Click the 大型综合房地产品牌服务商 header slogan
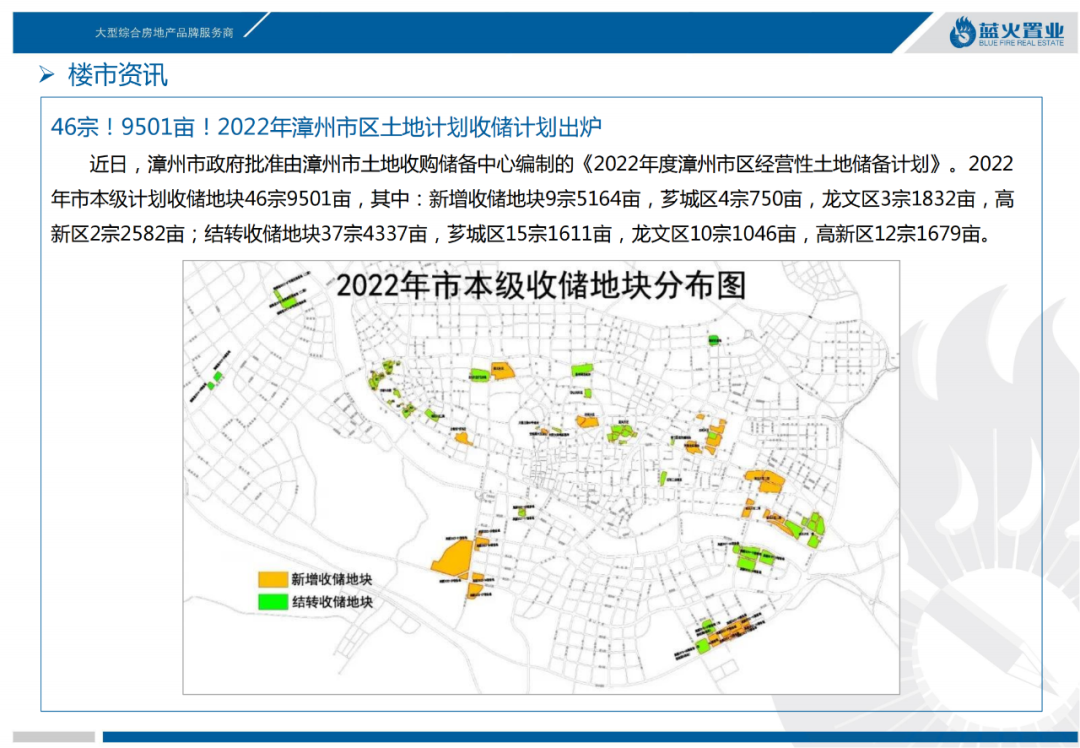1080x748 pixels. 164,32
